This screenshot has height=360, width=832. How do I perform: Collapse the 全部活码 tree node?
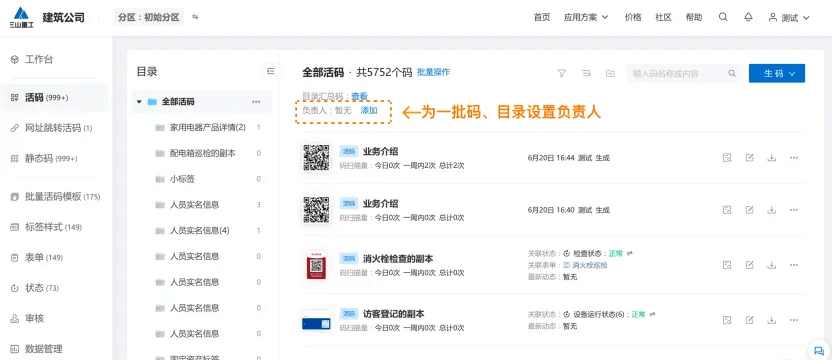(x=139, y=101)
